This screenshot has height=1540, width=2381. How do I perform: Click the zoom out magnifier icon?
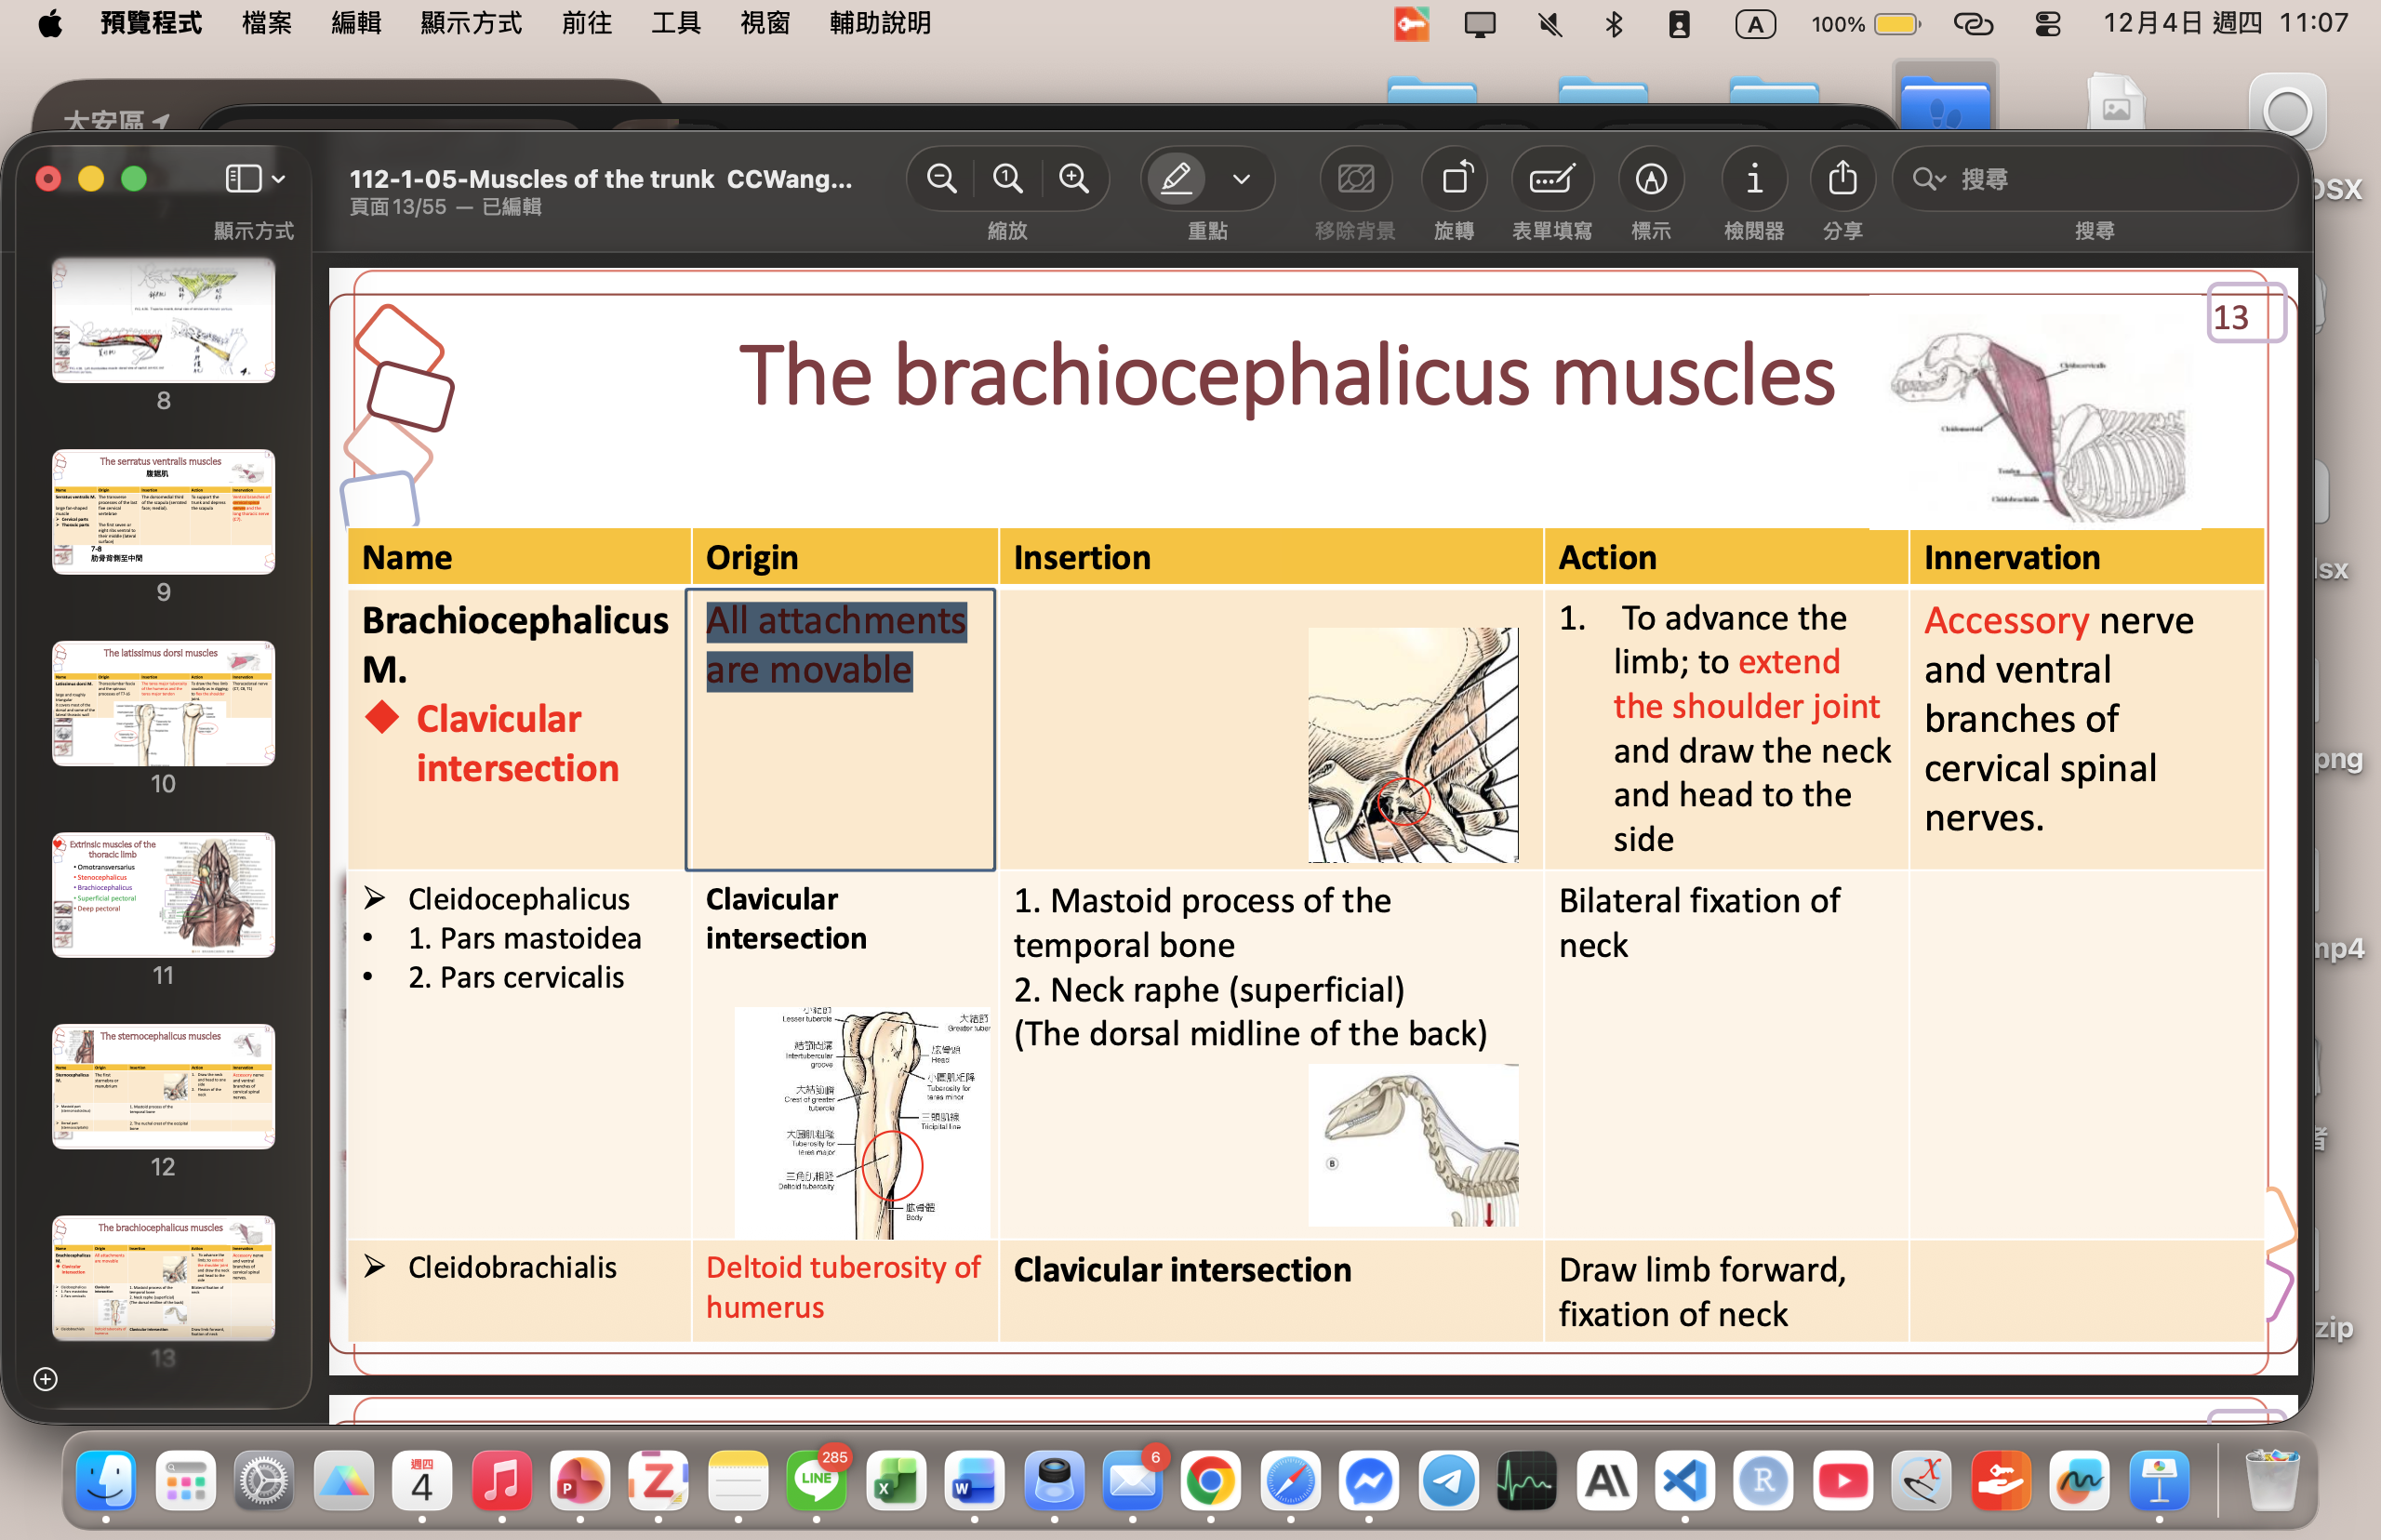941,179
